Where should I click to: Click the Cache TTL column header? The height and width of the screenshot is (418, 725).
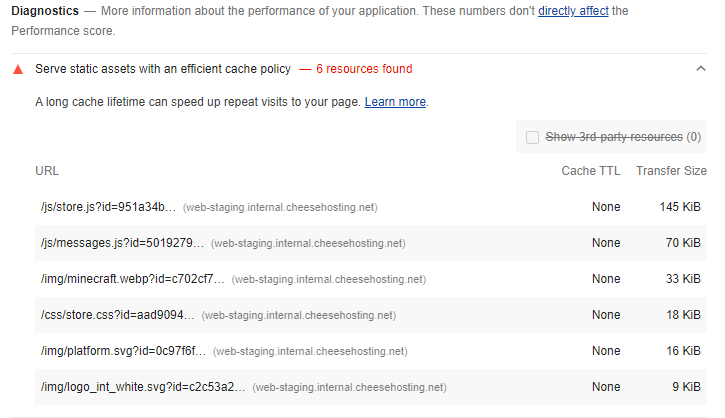click(591, 171)
